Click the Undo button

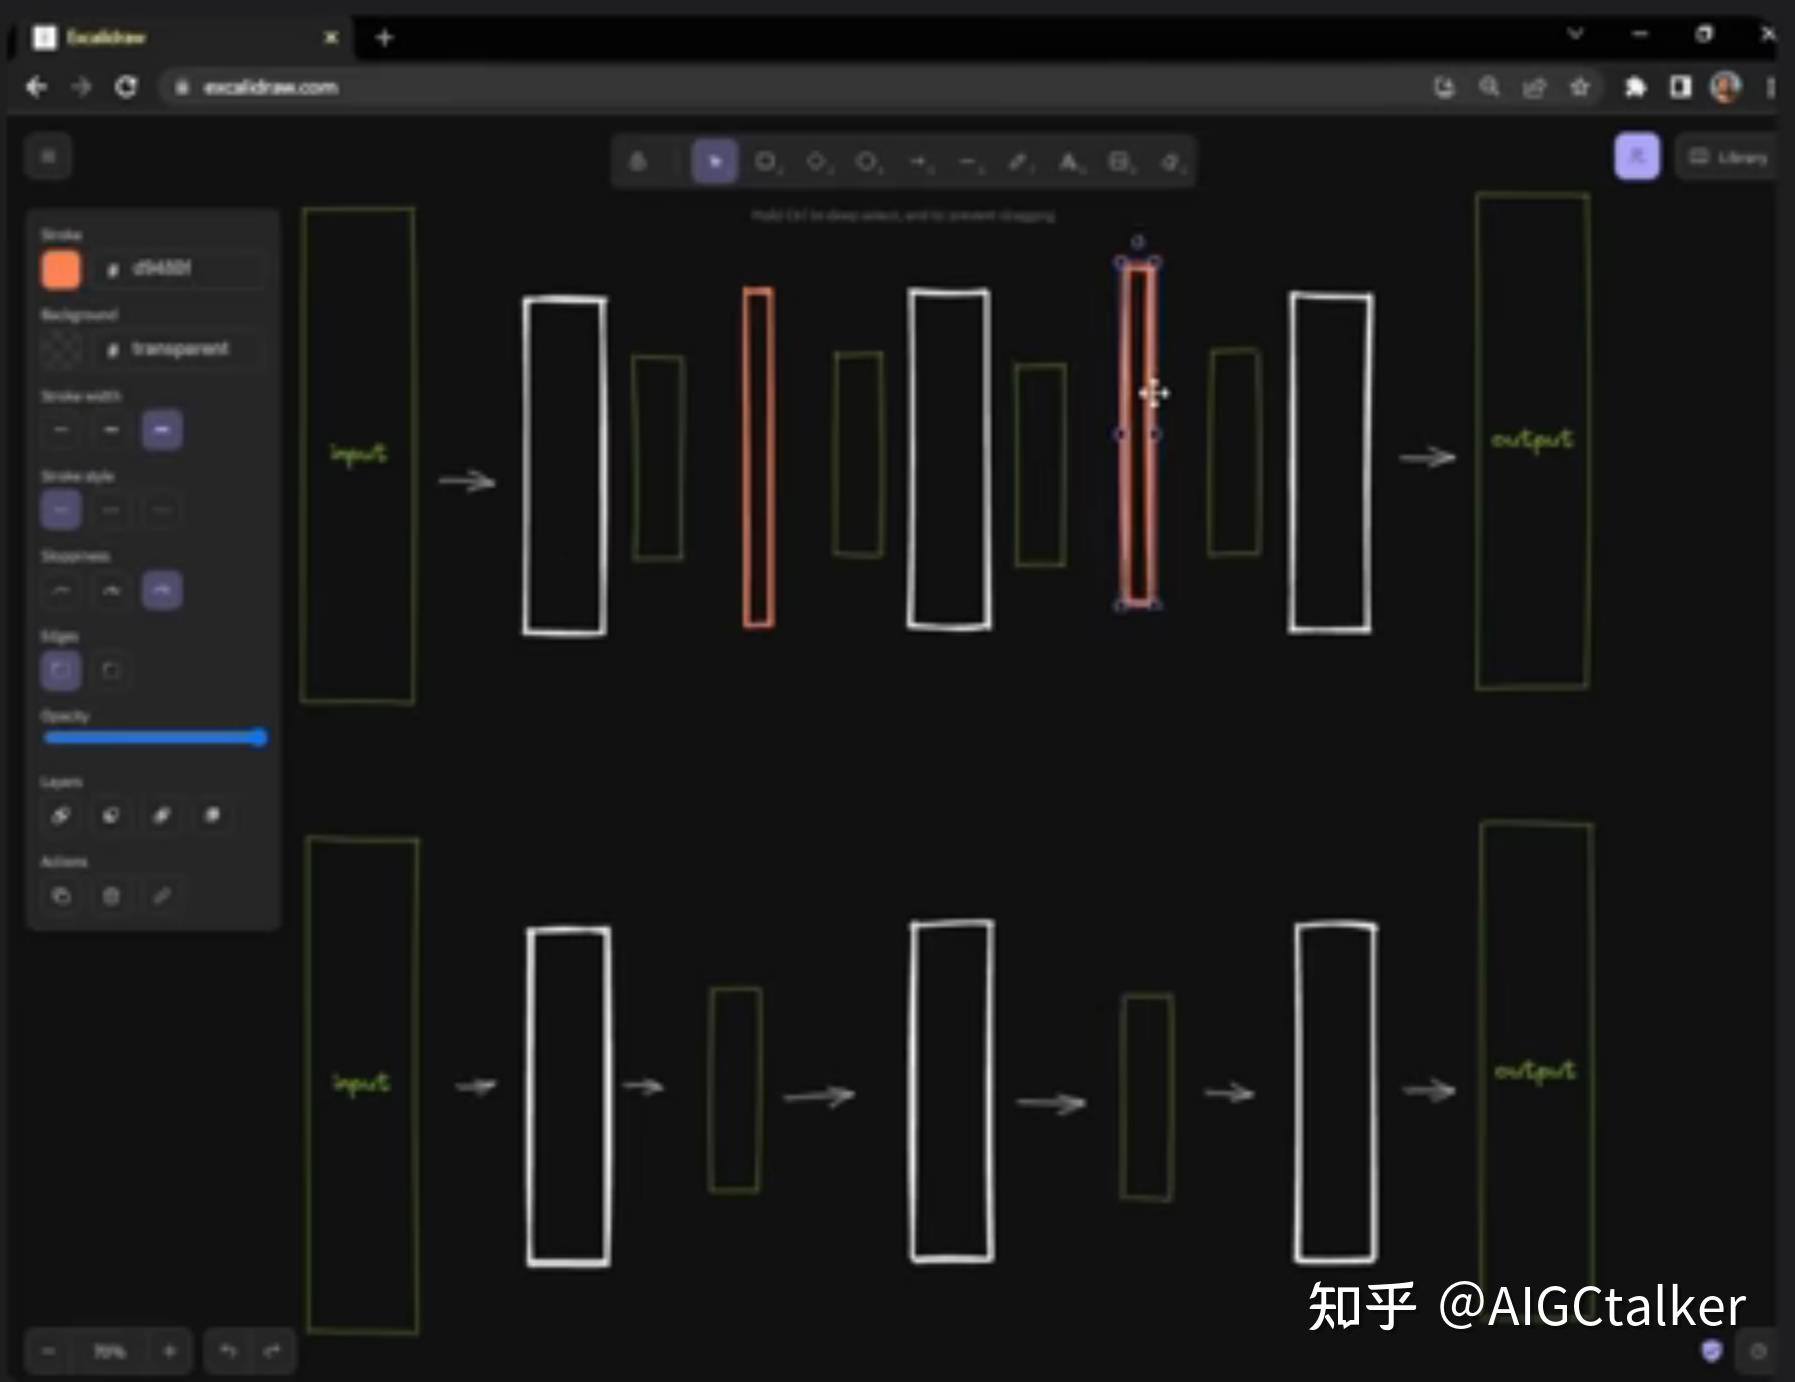pos(228,1351)
